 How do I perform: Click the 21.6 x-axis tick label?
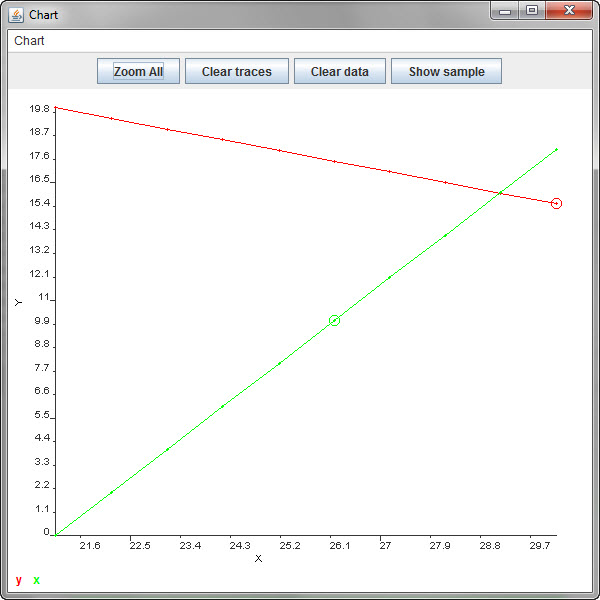pos(90,546)
